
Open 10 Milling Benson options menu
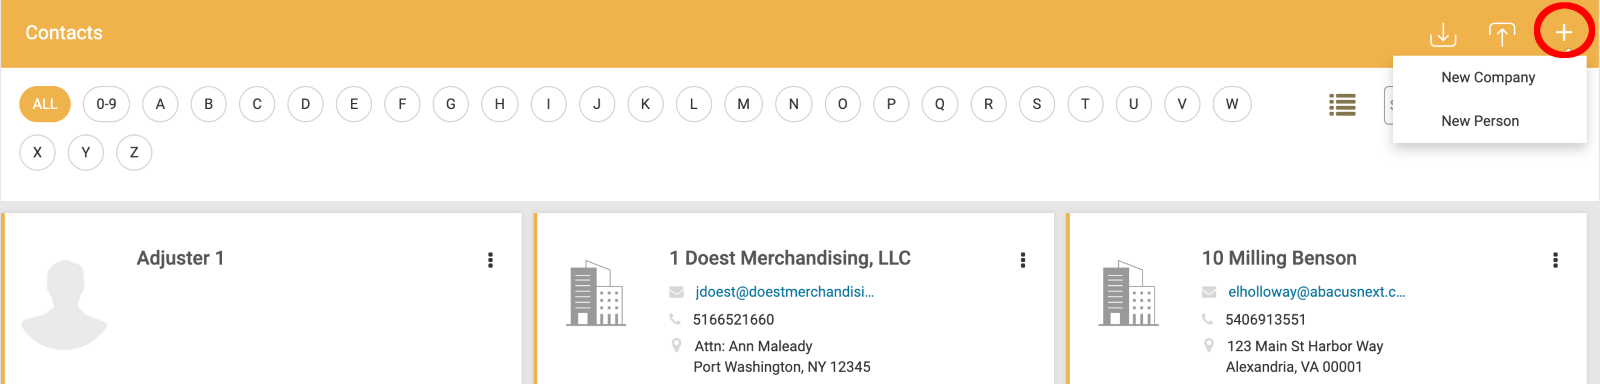tap(1555, 260)
